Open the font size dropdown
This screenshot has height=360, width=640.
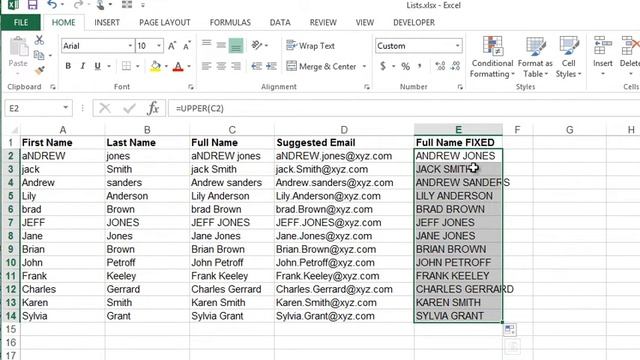159,46
